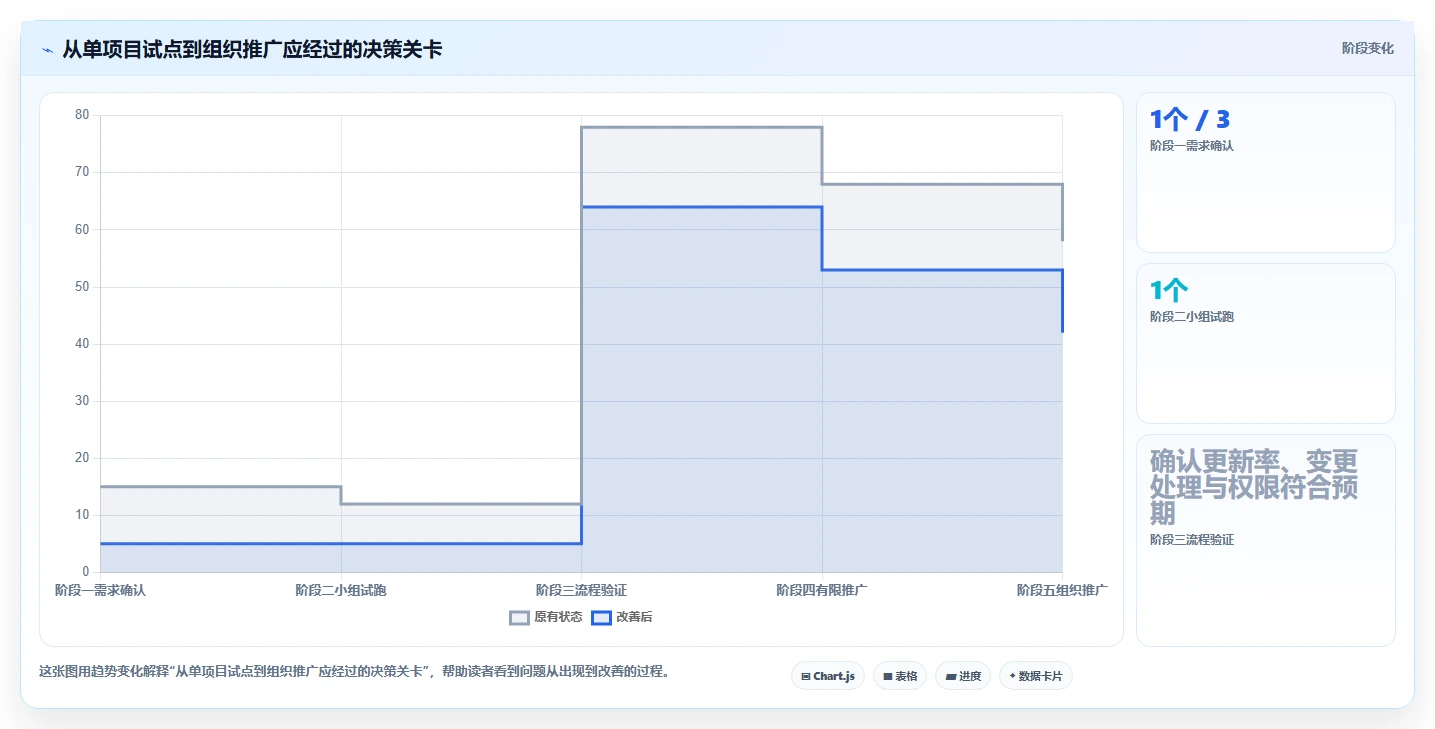This screenshot has width=1435, height=729.
Task: Toggle the 改善后 legend entry
Action: pos(622,617)
